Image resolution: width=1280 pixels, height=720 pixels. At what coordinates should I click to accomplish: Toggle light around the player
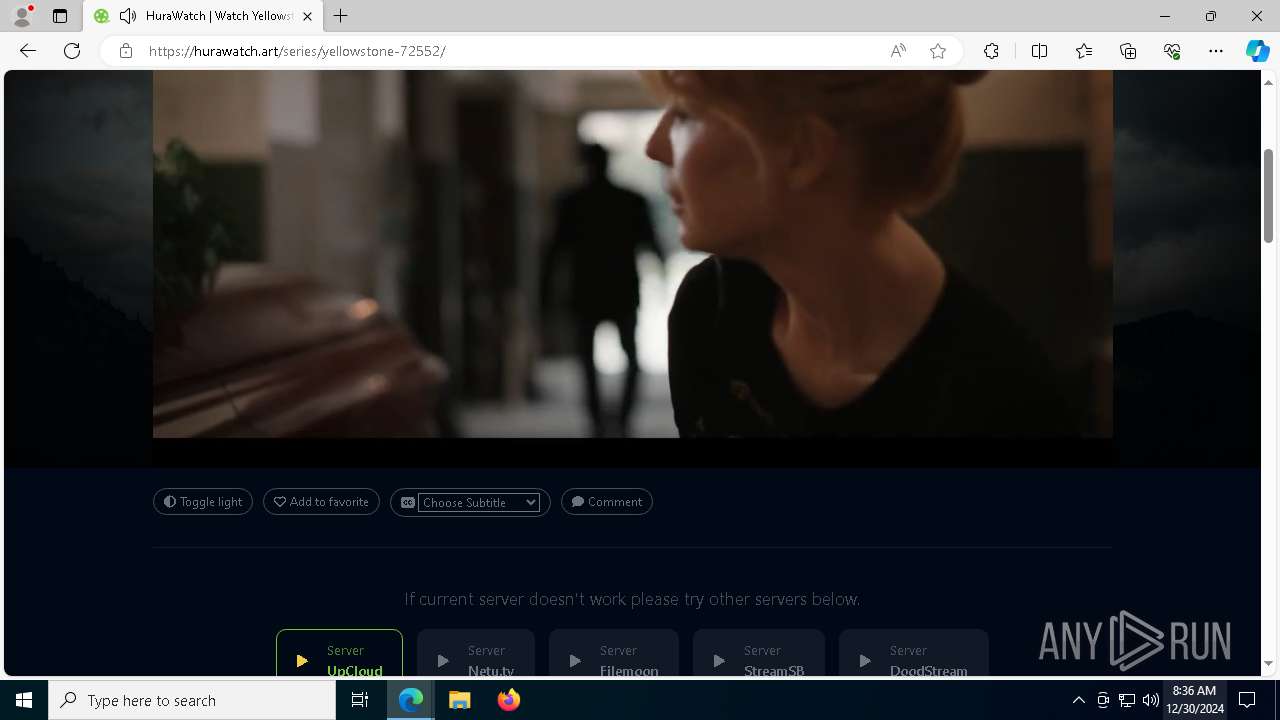[x=203, y=502]
